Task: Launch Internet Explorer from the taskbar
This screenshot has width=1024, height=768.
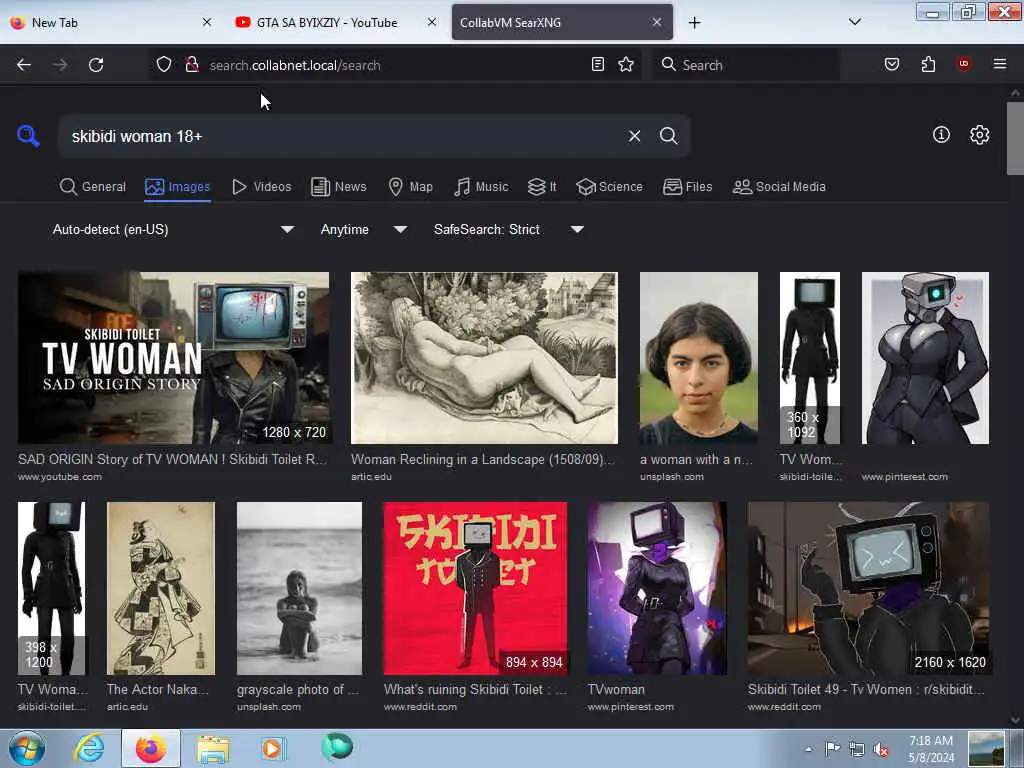Action: coord(89,748)
